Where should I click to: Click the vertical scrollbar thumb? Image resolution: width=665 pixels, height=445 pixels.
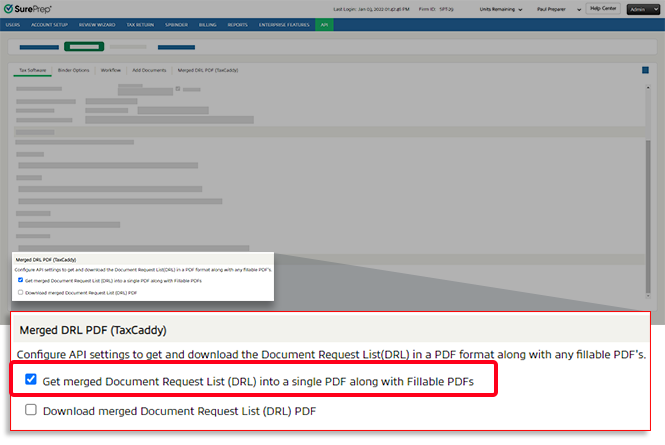[648, 216]
